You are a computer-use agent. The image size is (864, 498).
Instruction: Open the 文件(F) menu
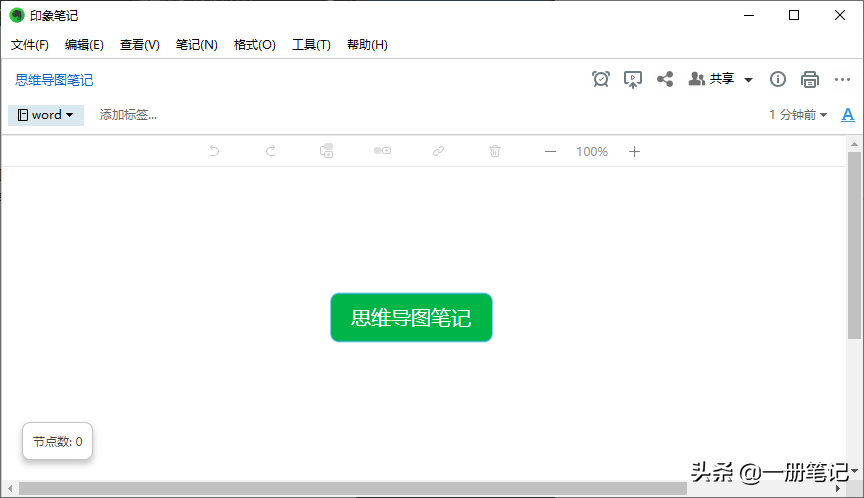(30, 45)
